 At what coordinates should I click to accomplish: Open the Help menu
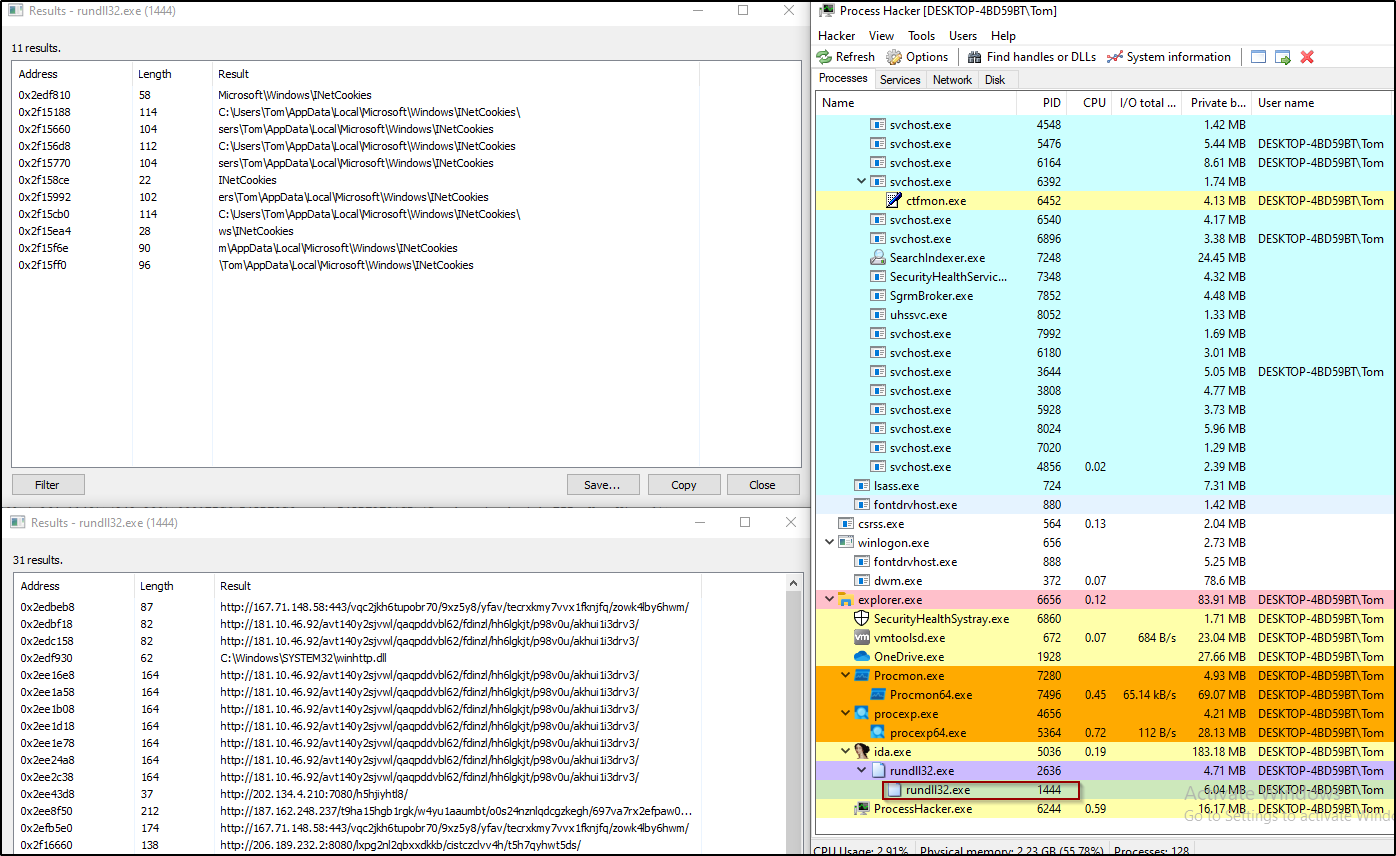click(1003, 35)
